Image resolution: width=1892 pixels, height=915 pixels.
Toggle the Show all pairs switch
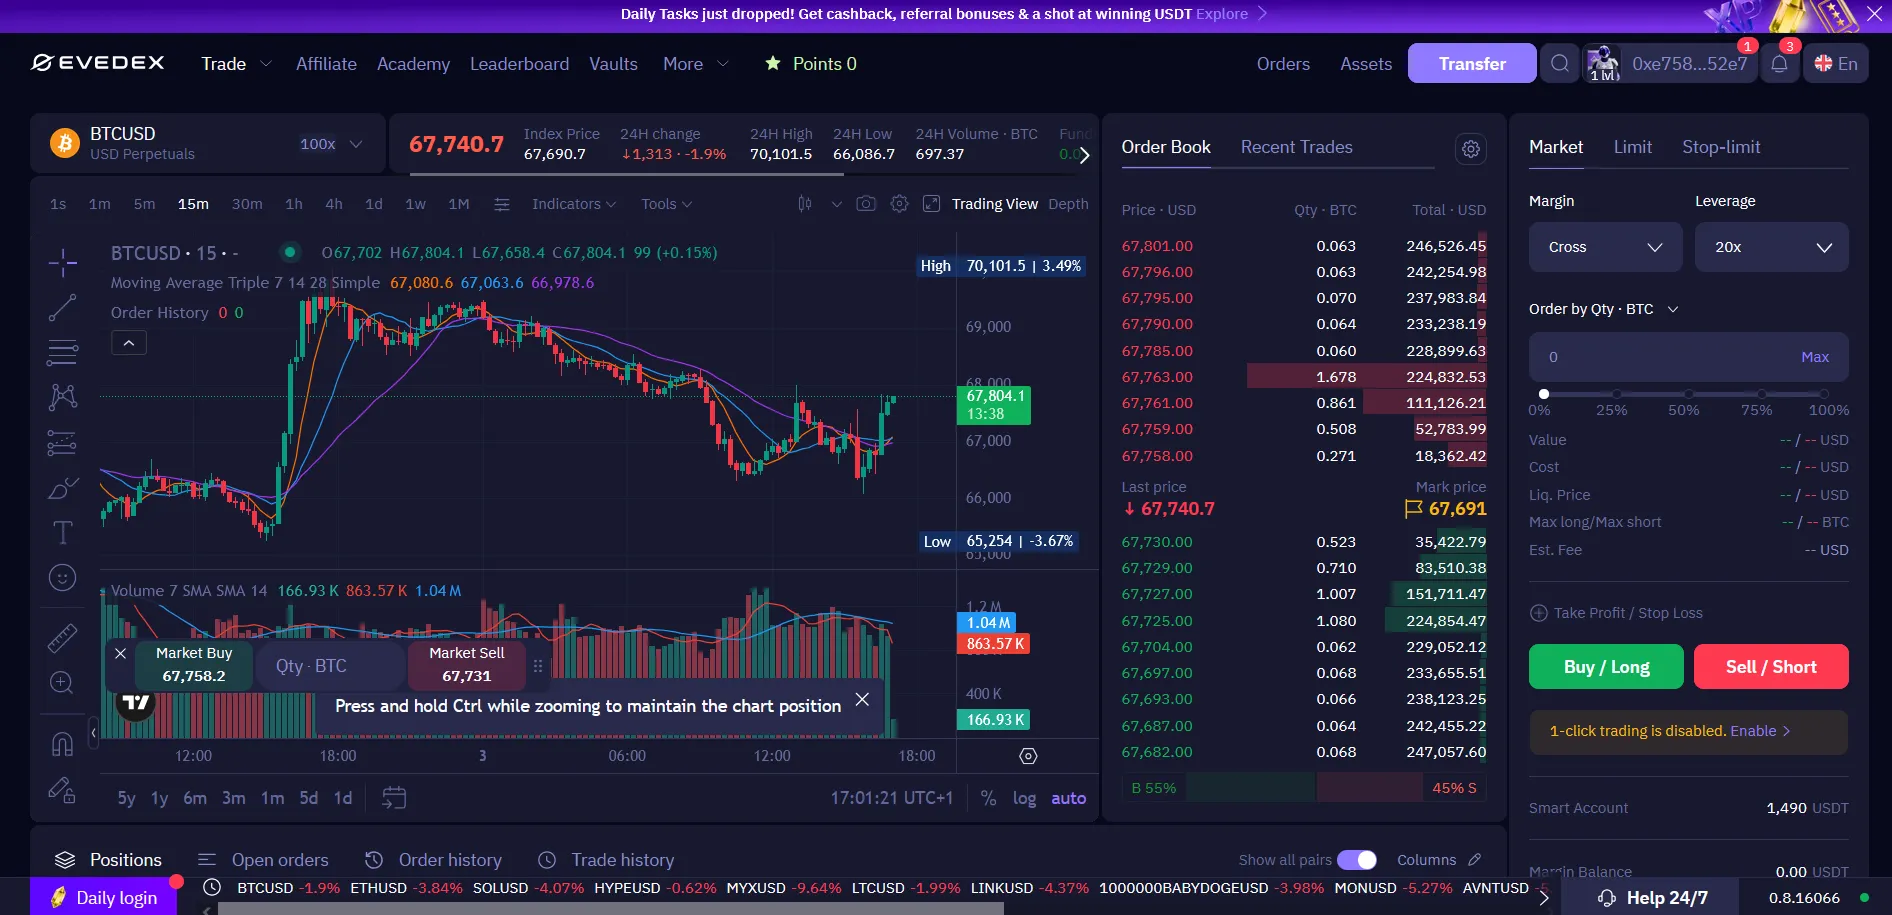click(x=1357, y=859)
